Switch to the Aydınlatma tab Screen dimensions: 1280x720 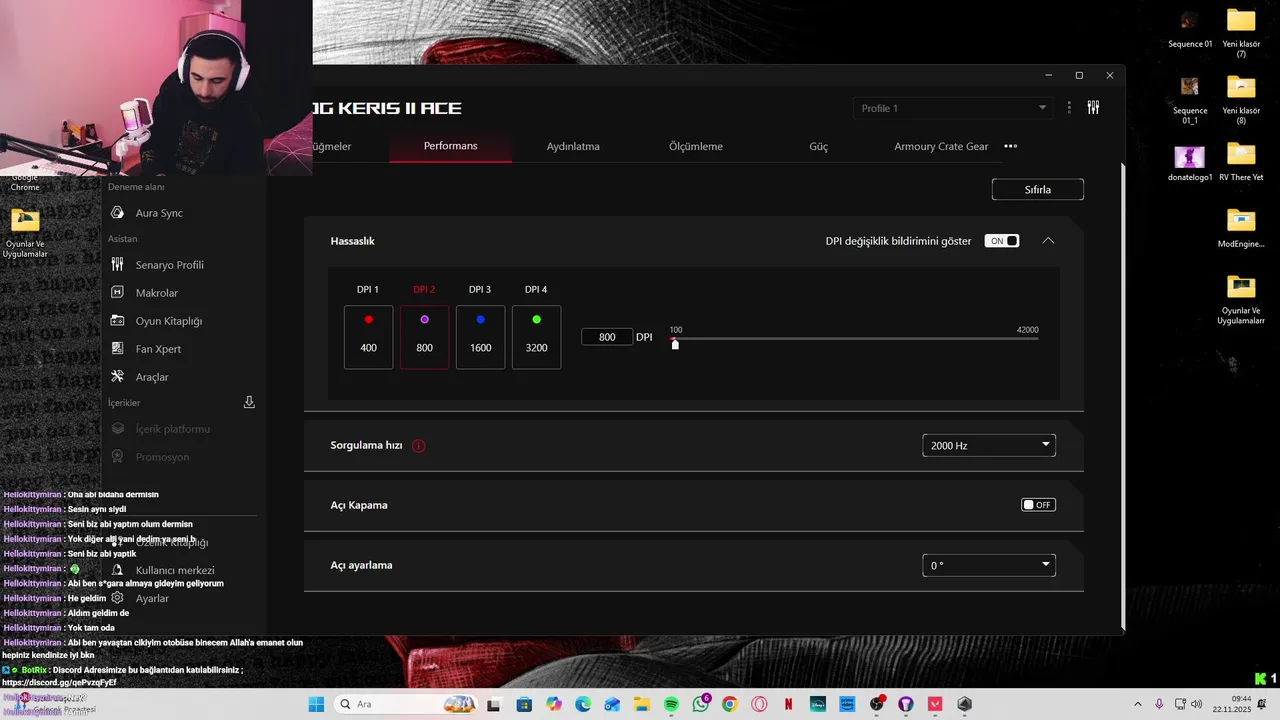click(x=573, y=146)
